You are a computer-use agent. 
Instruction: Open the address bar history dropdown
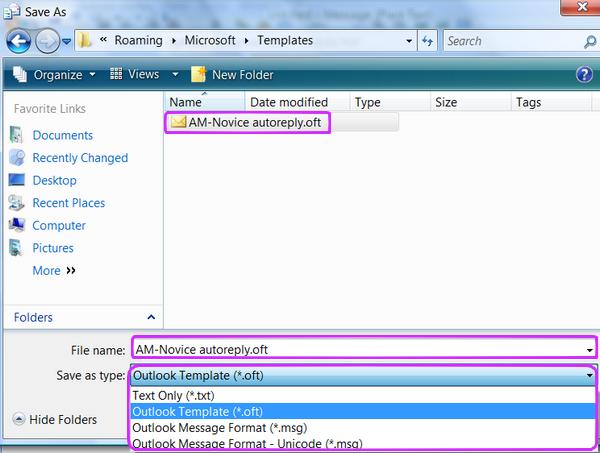[x=409, y=41]
